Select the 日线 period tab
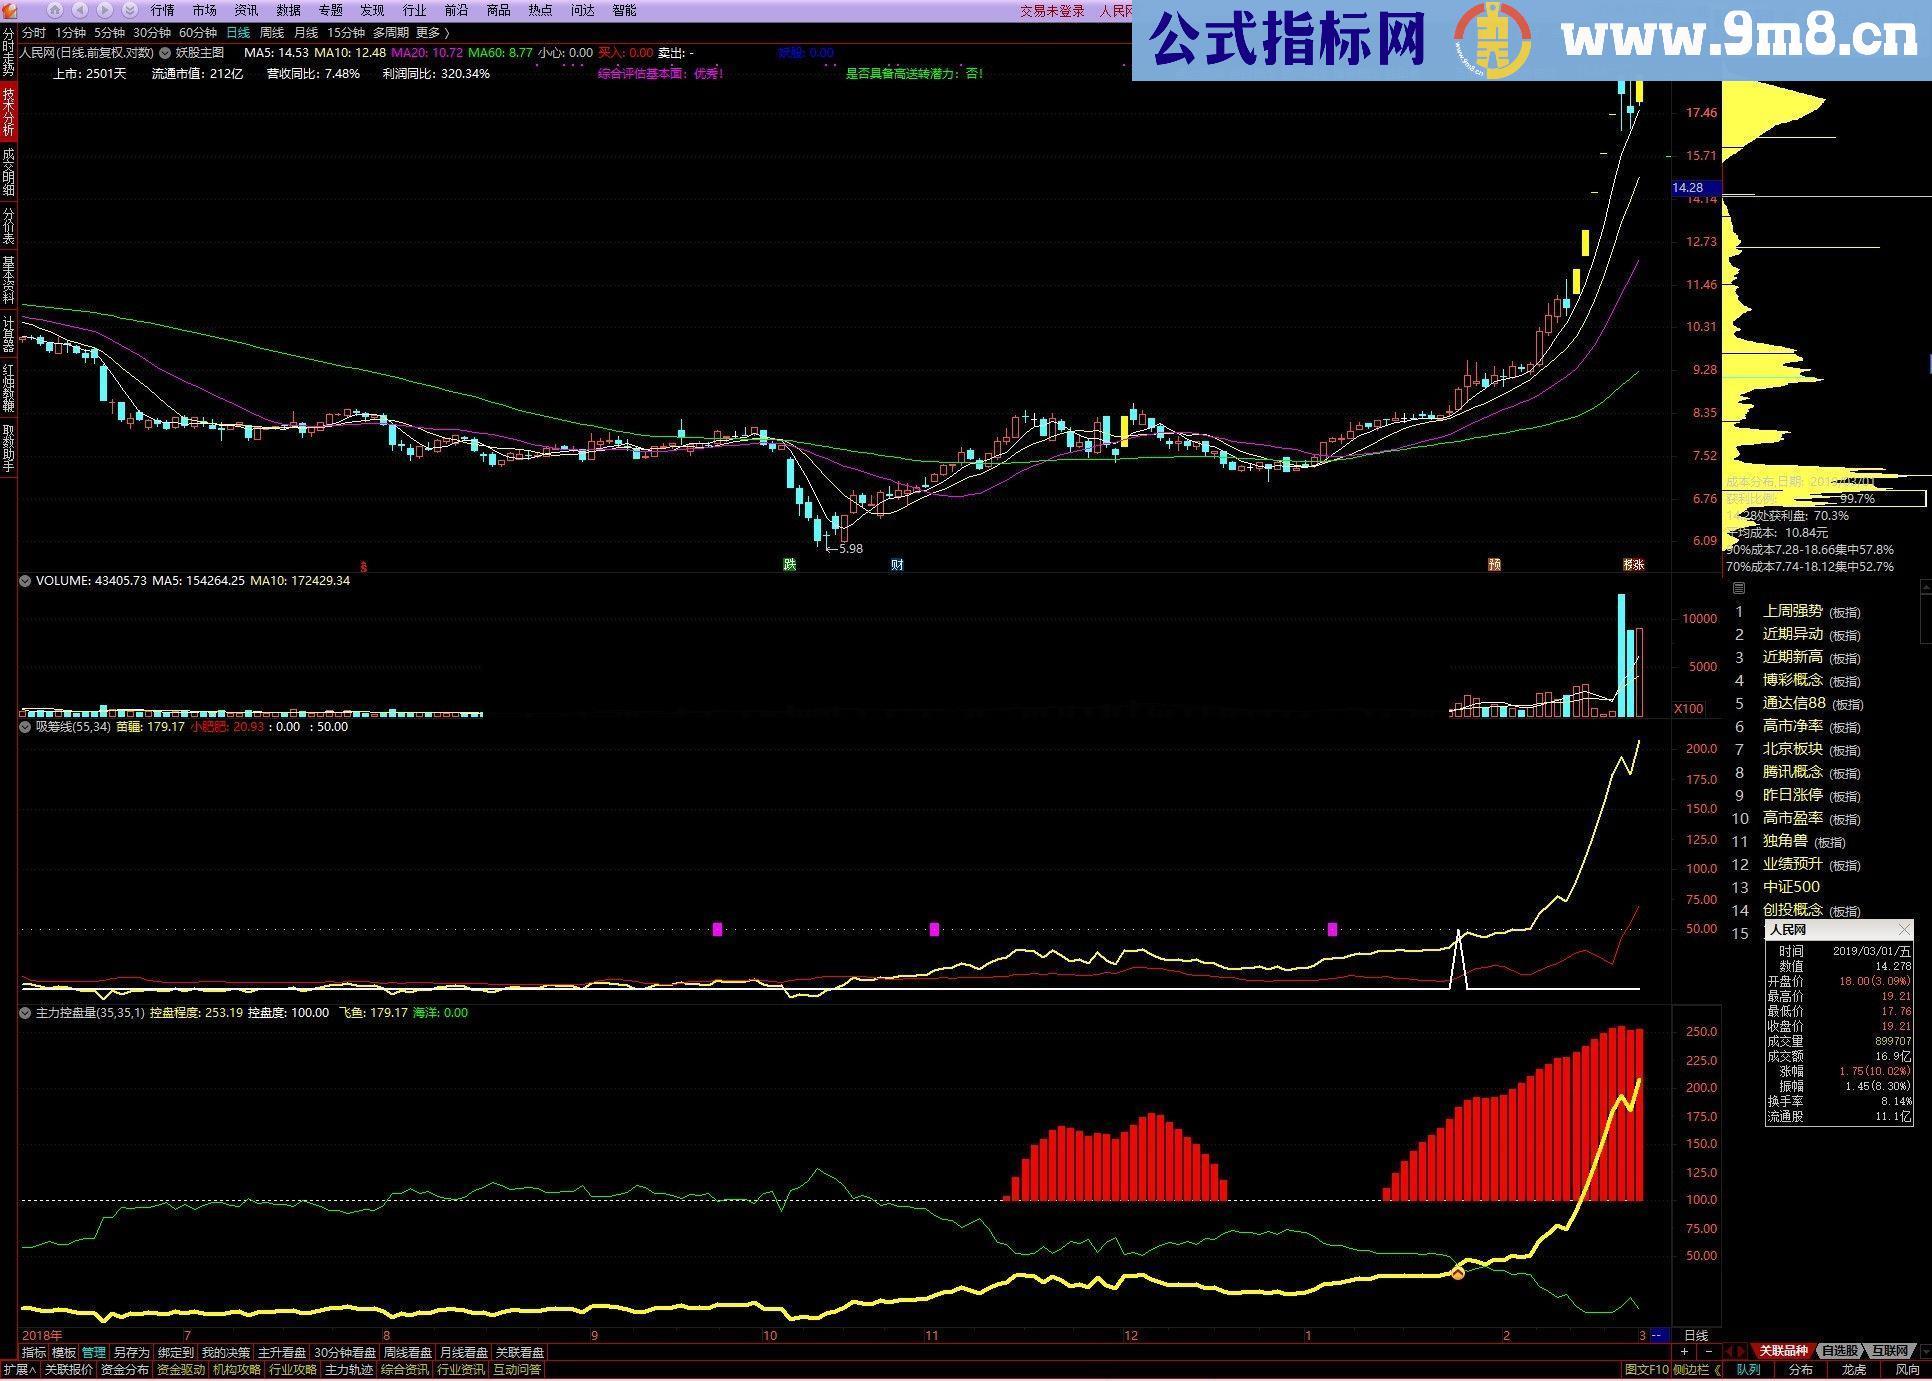This screenshot has height=1381, width=1932. [x=238, y=33]
